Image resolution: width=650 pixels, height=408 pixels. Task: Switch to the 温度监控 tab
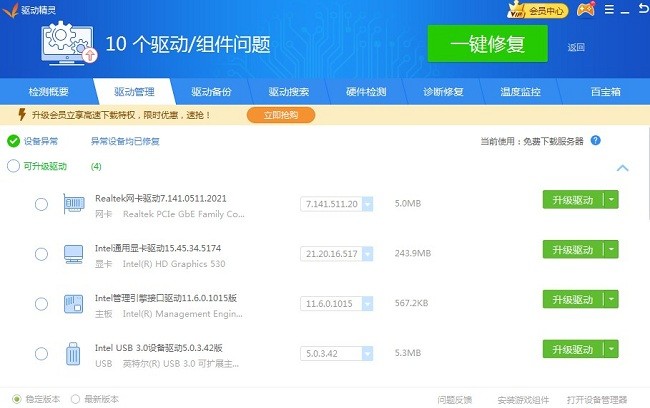tap(520, 92)
